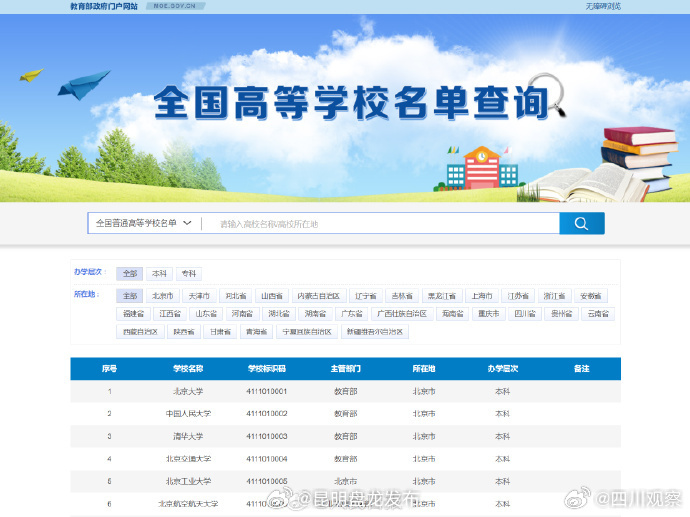Filter by 云南省 location

pos(597,313)
